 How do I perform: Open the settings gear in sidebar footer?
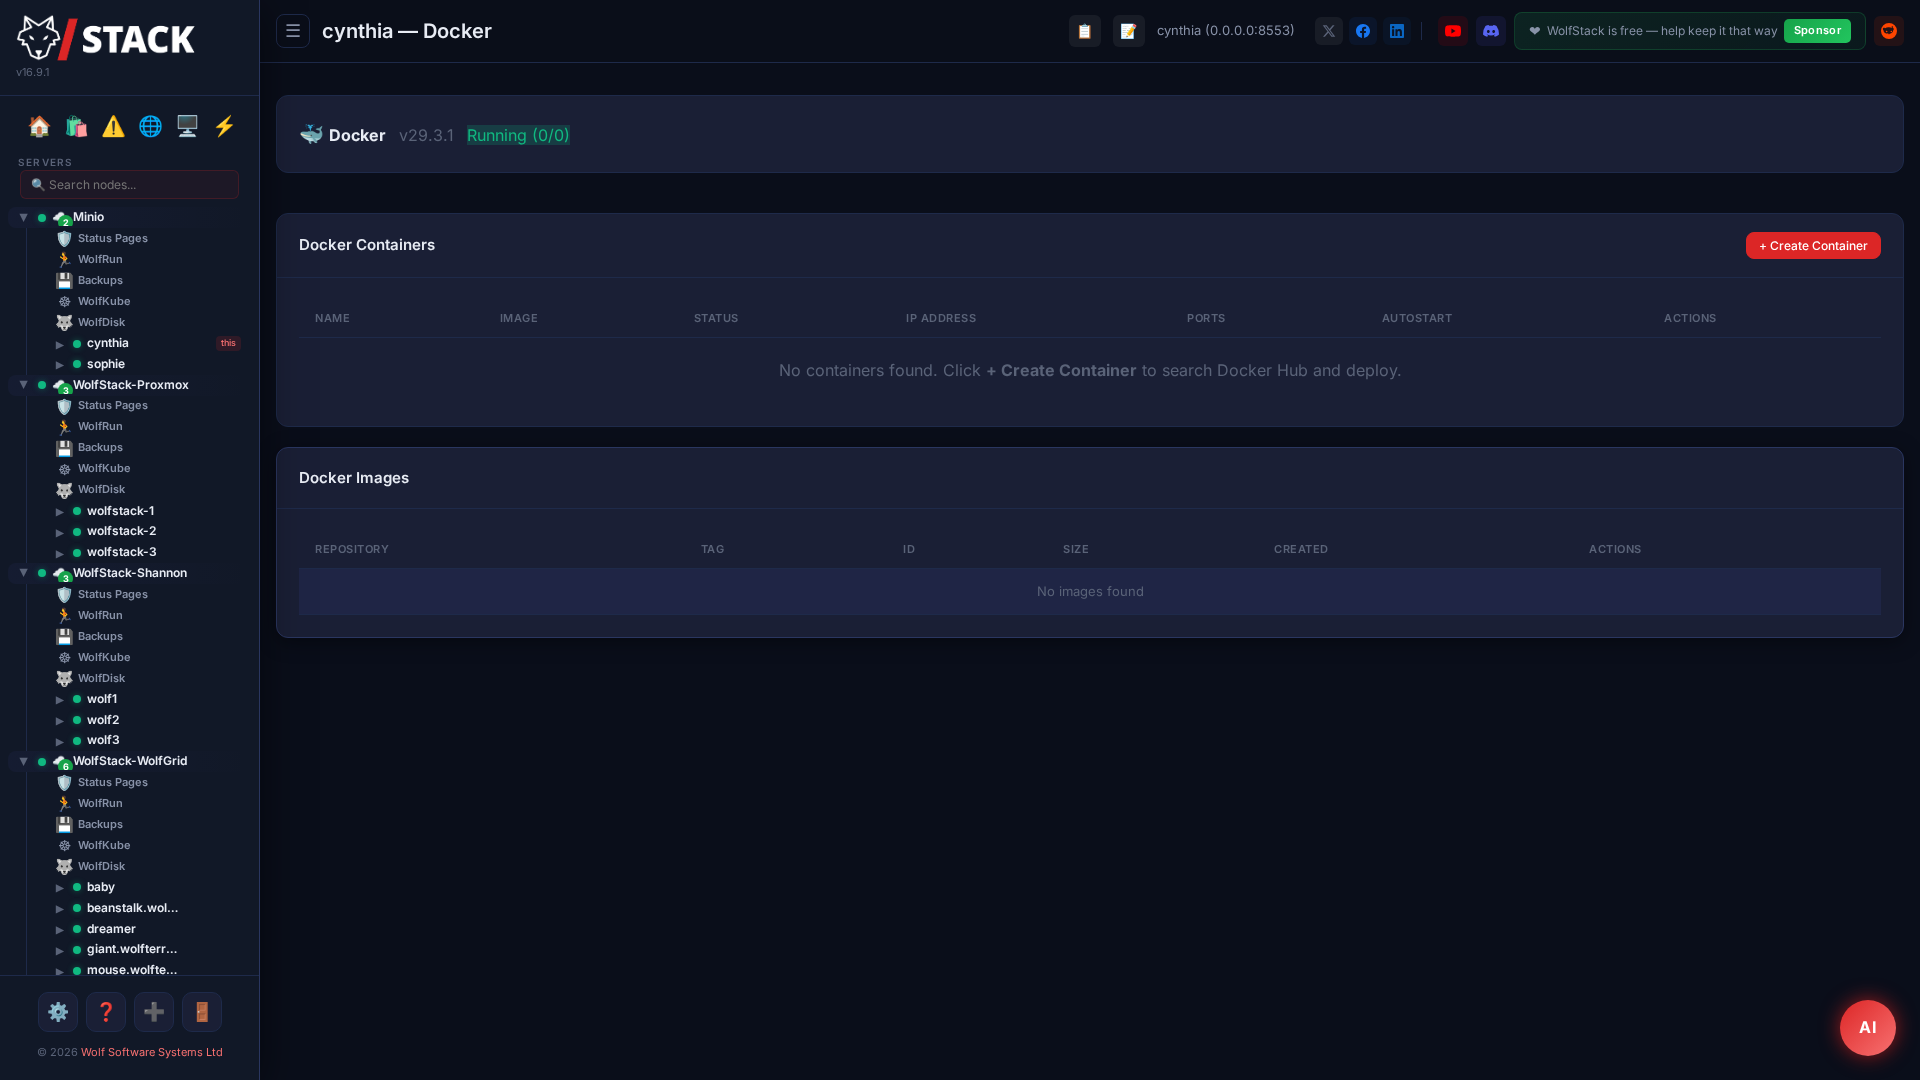point(58,1012)
